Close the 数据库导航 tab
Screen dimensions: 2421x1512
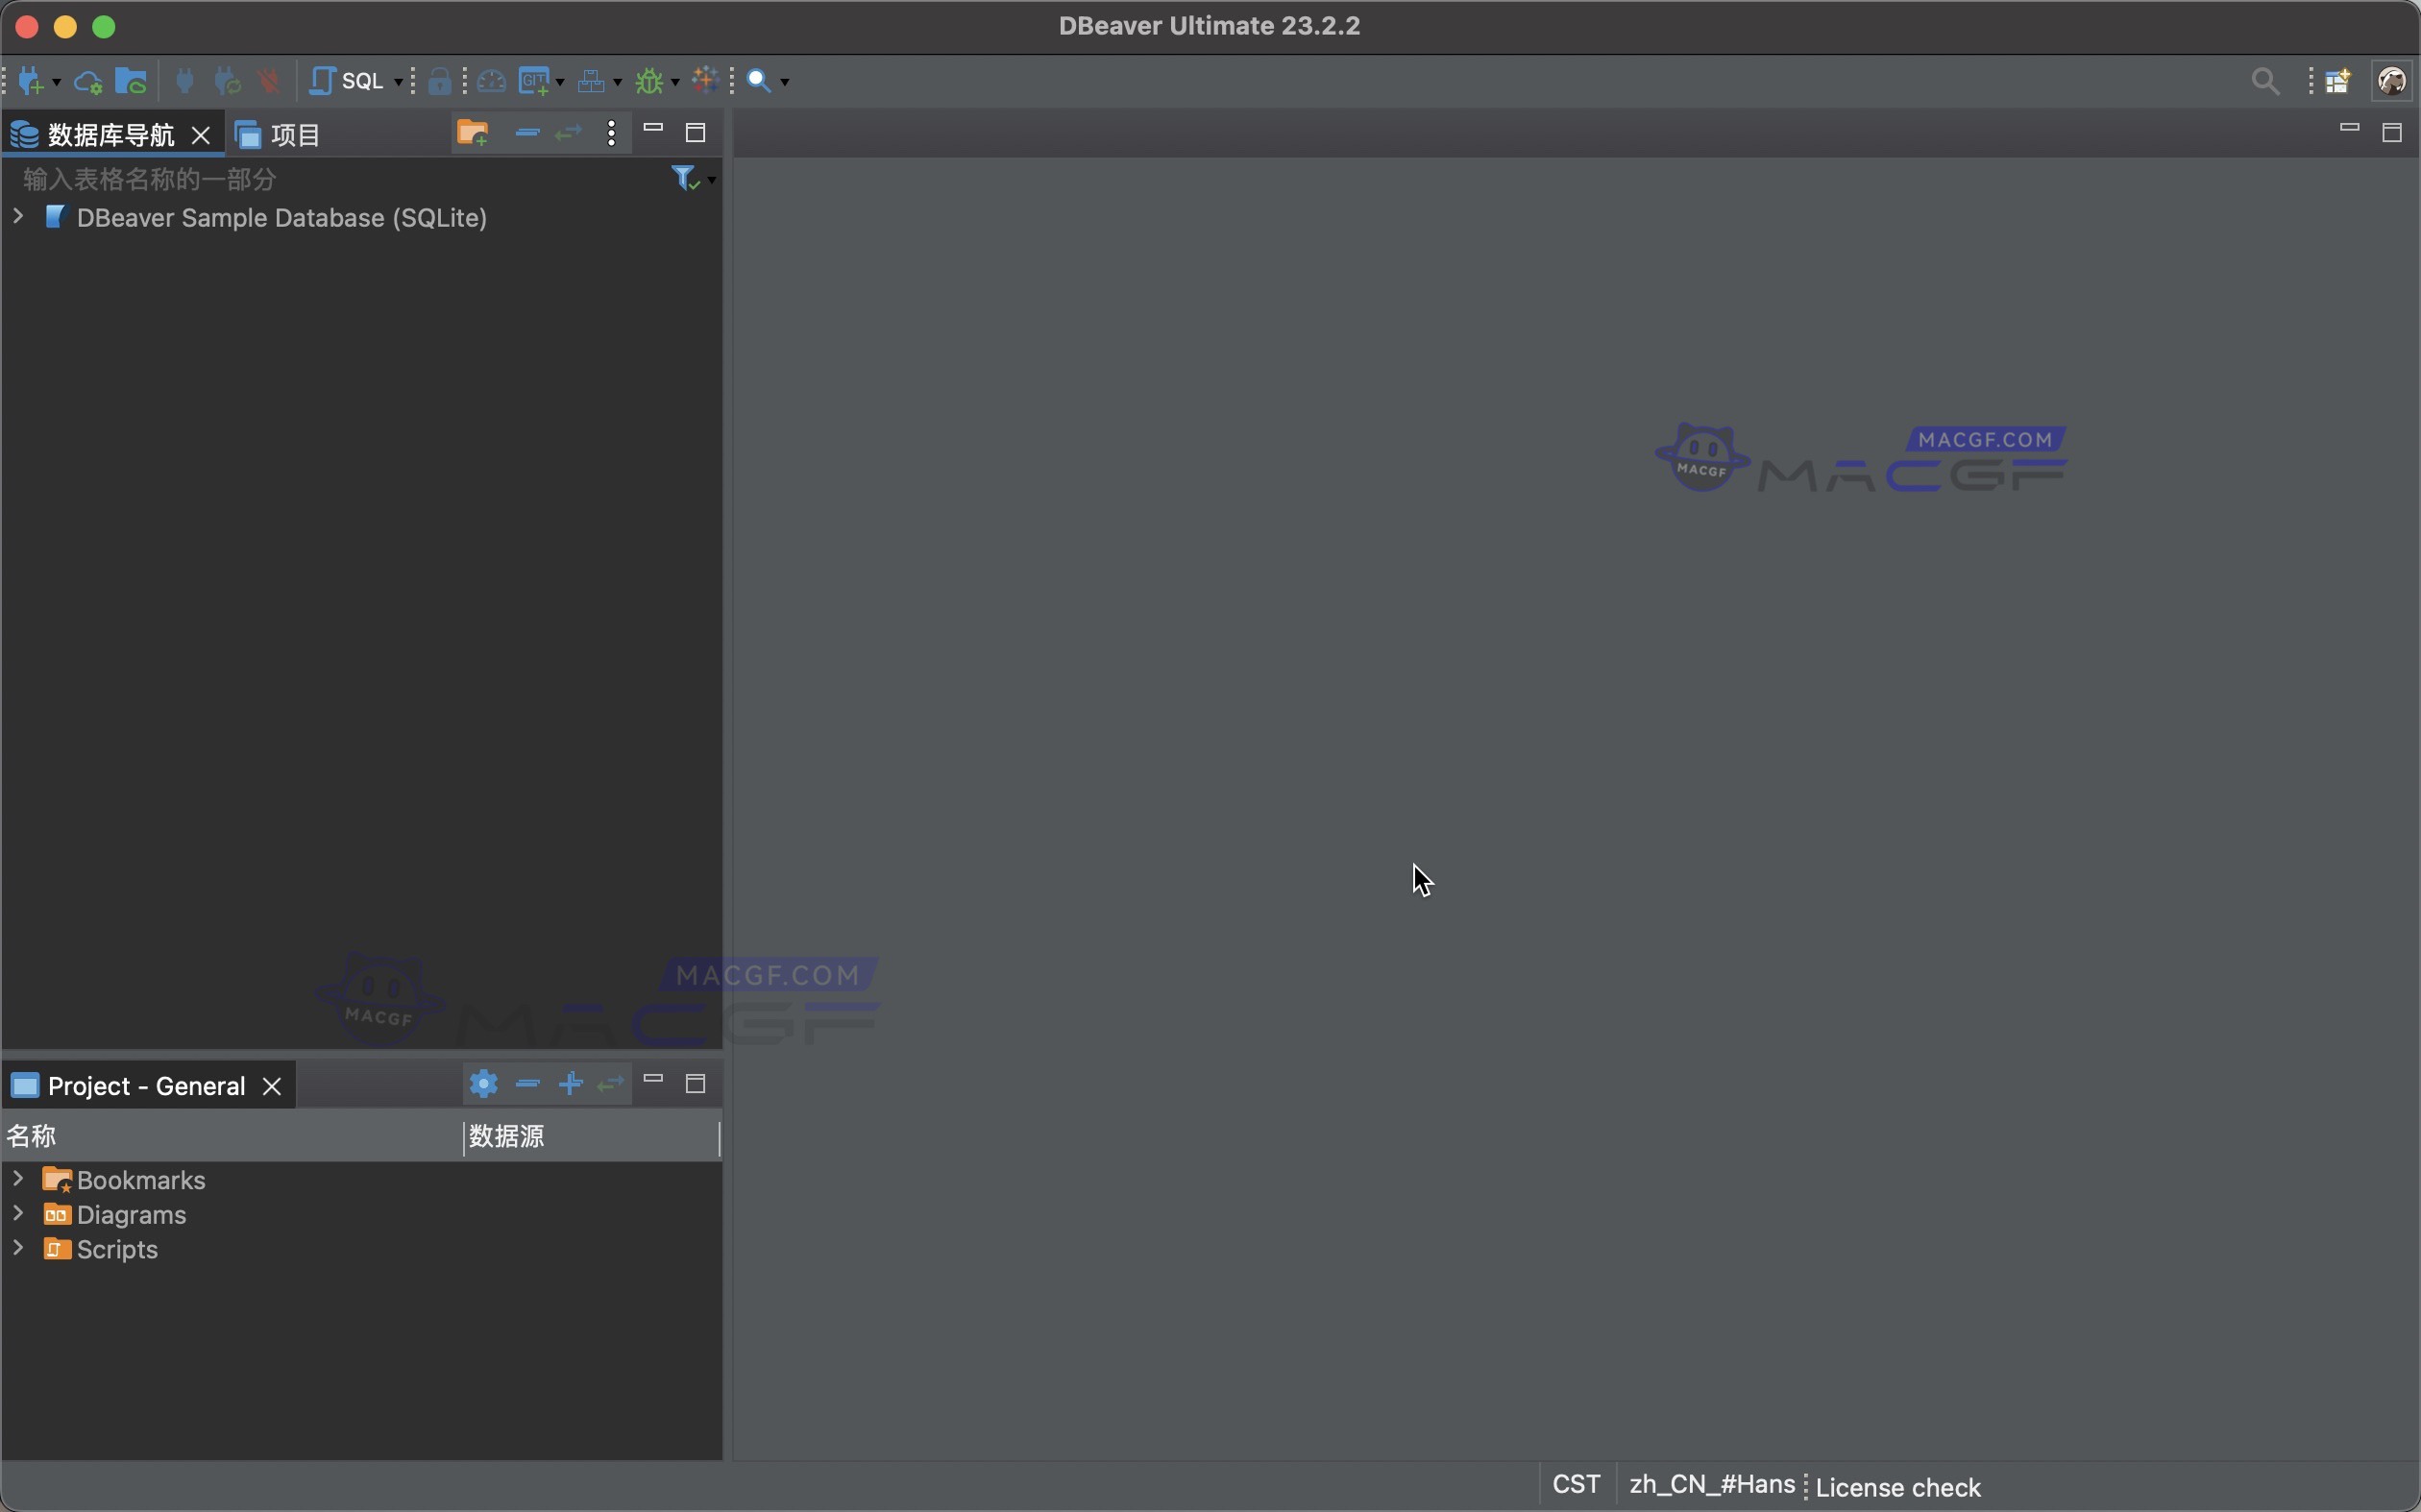tap(201, 136)
